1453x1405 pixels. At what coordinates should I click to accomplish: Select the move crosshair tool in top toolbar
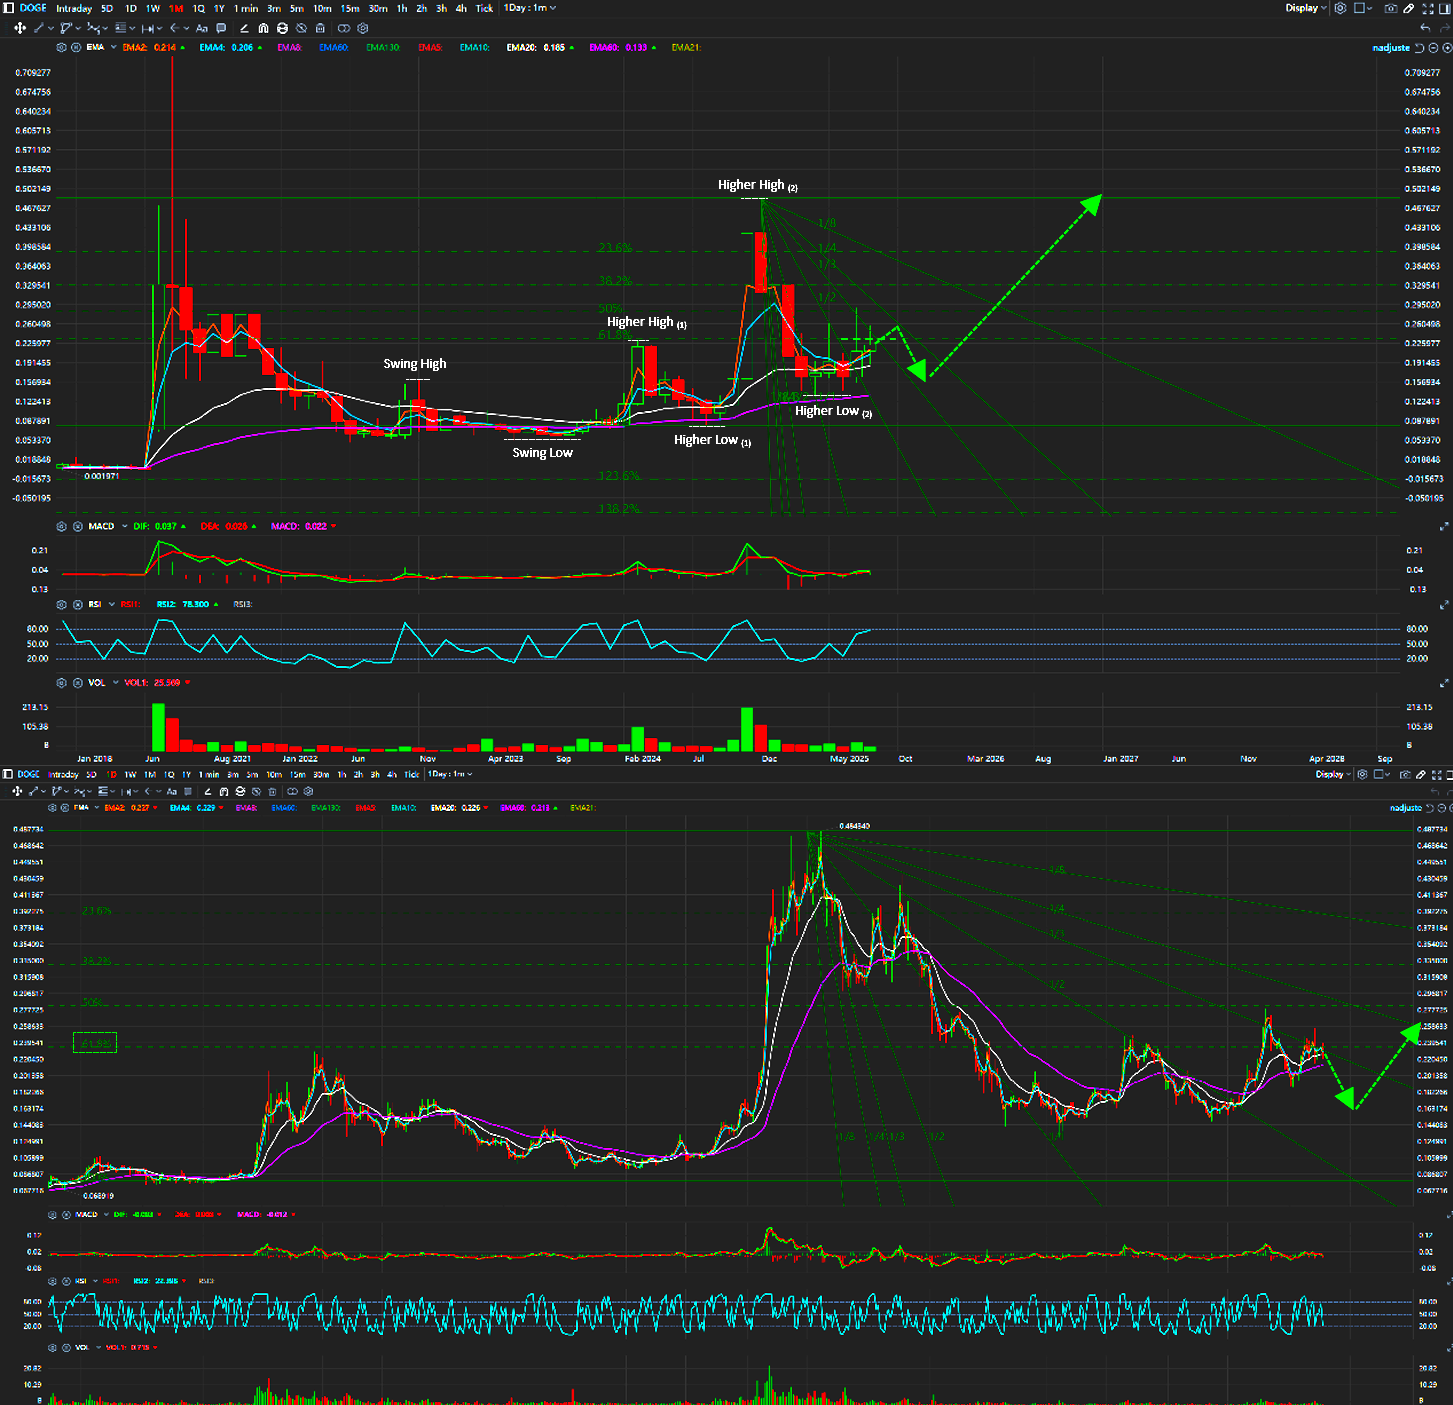(19, 28)
